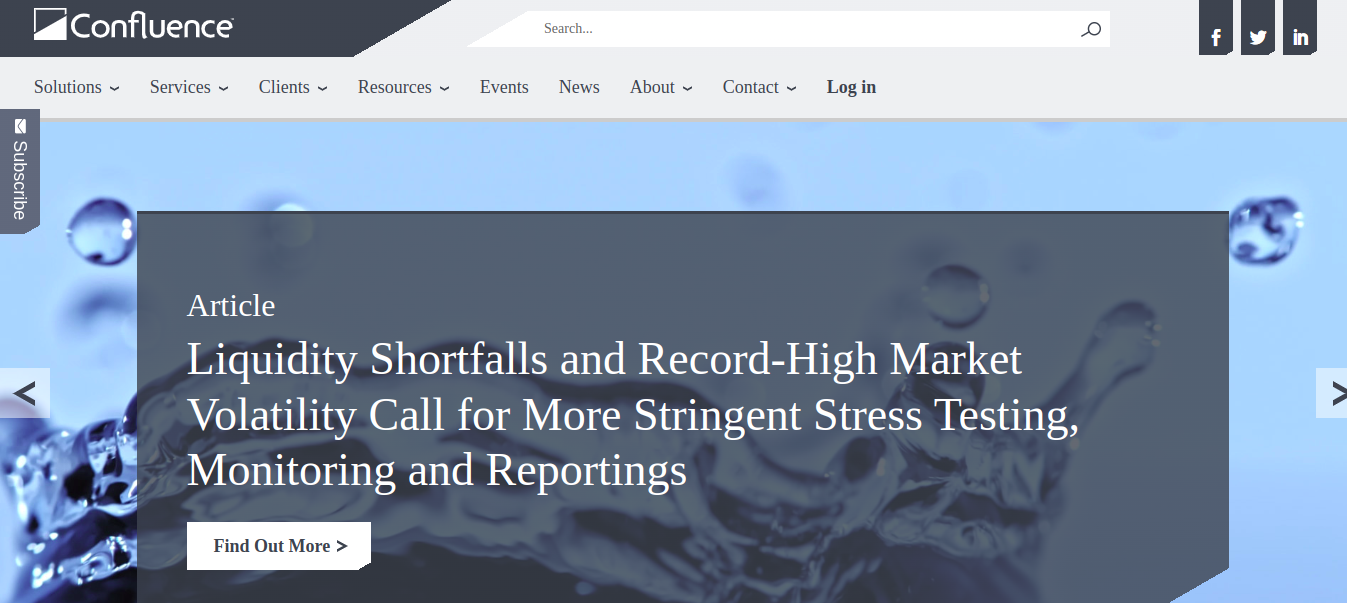Open the Confluence Facebook page

tap(1216, 30)
